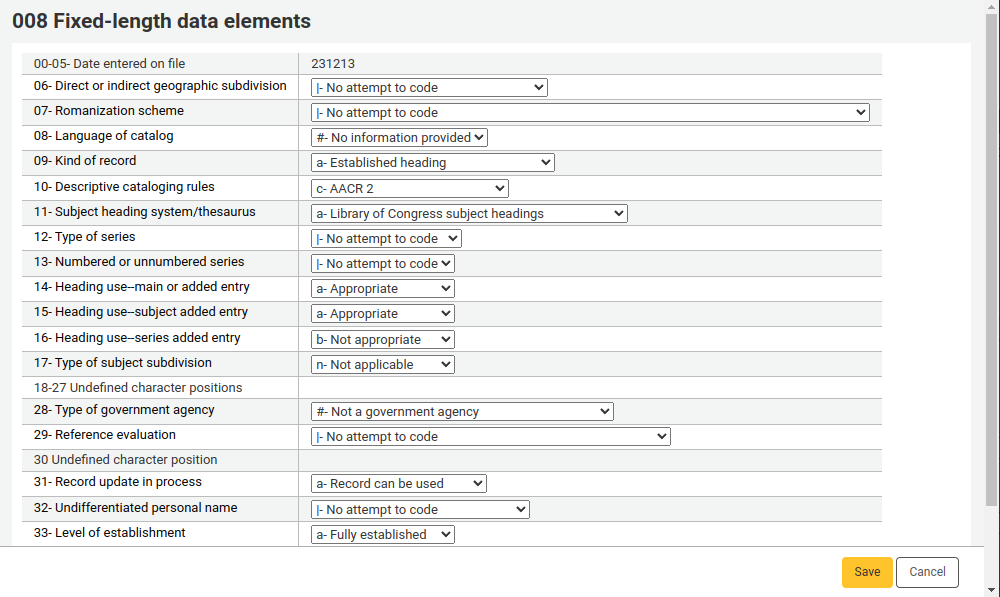Viewport: 1000px width, 597px height.
Task: Open the 'Descriptive cataloging rules' dropdown showing AACR 2
Action: coord(409,188)
